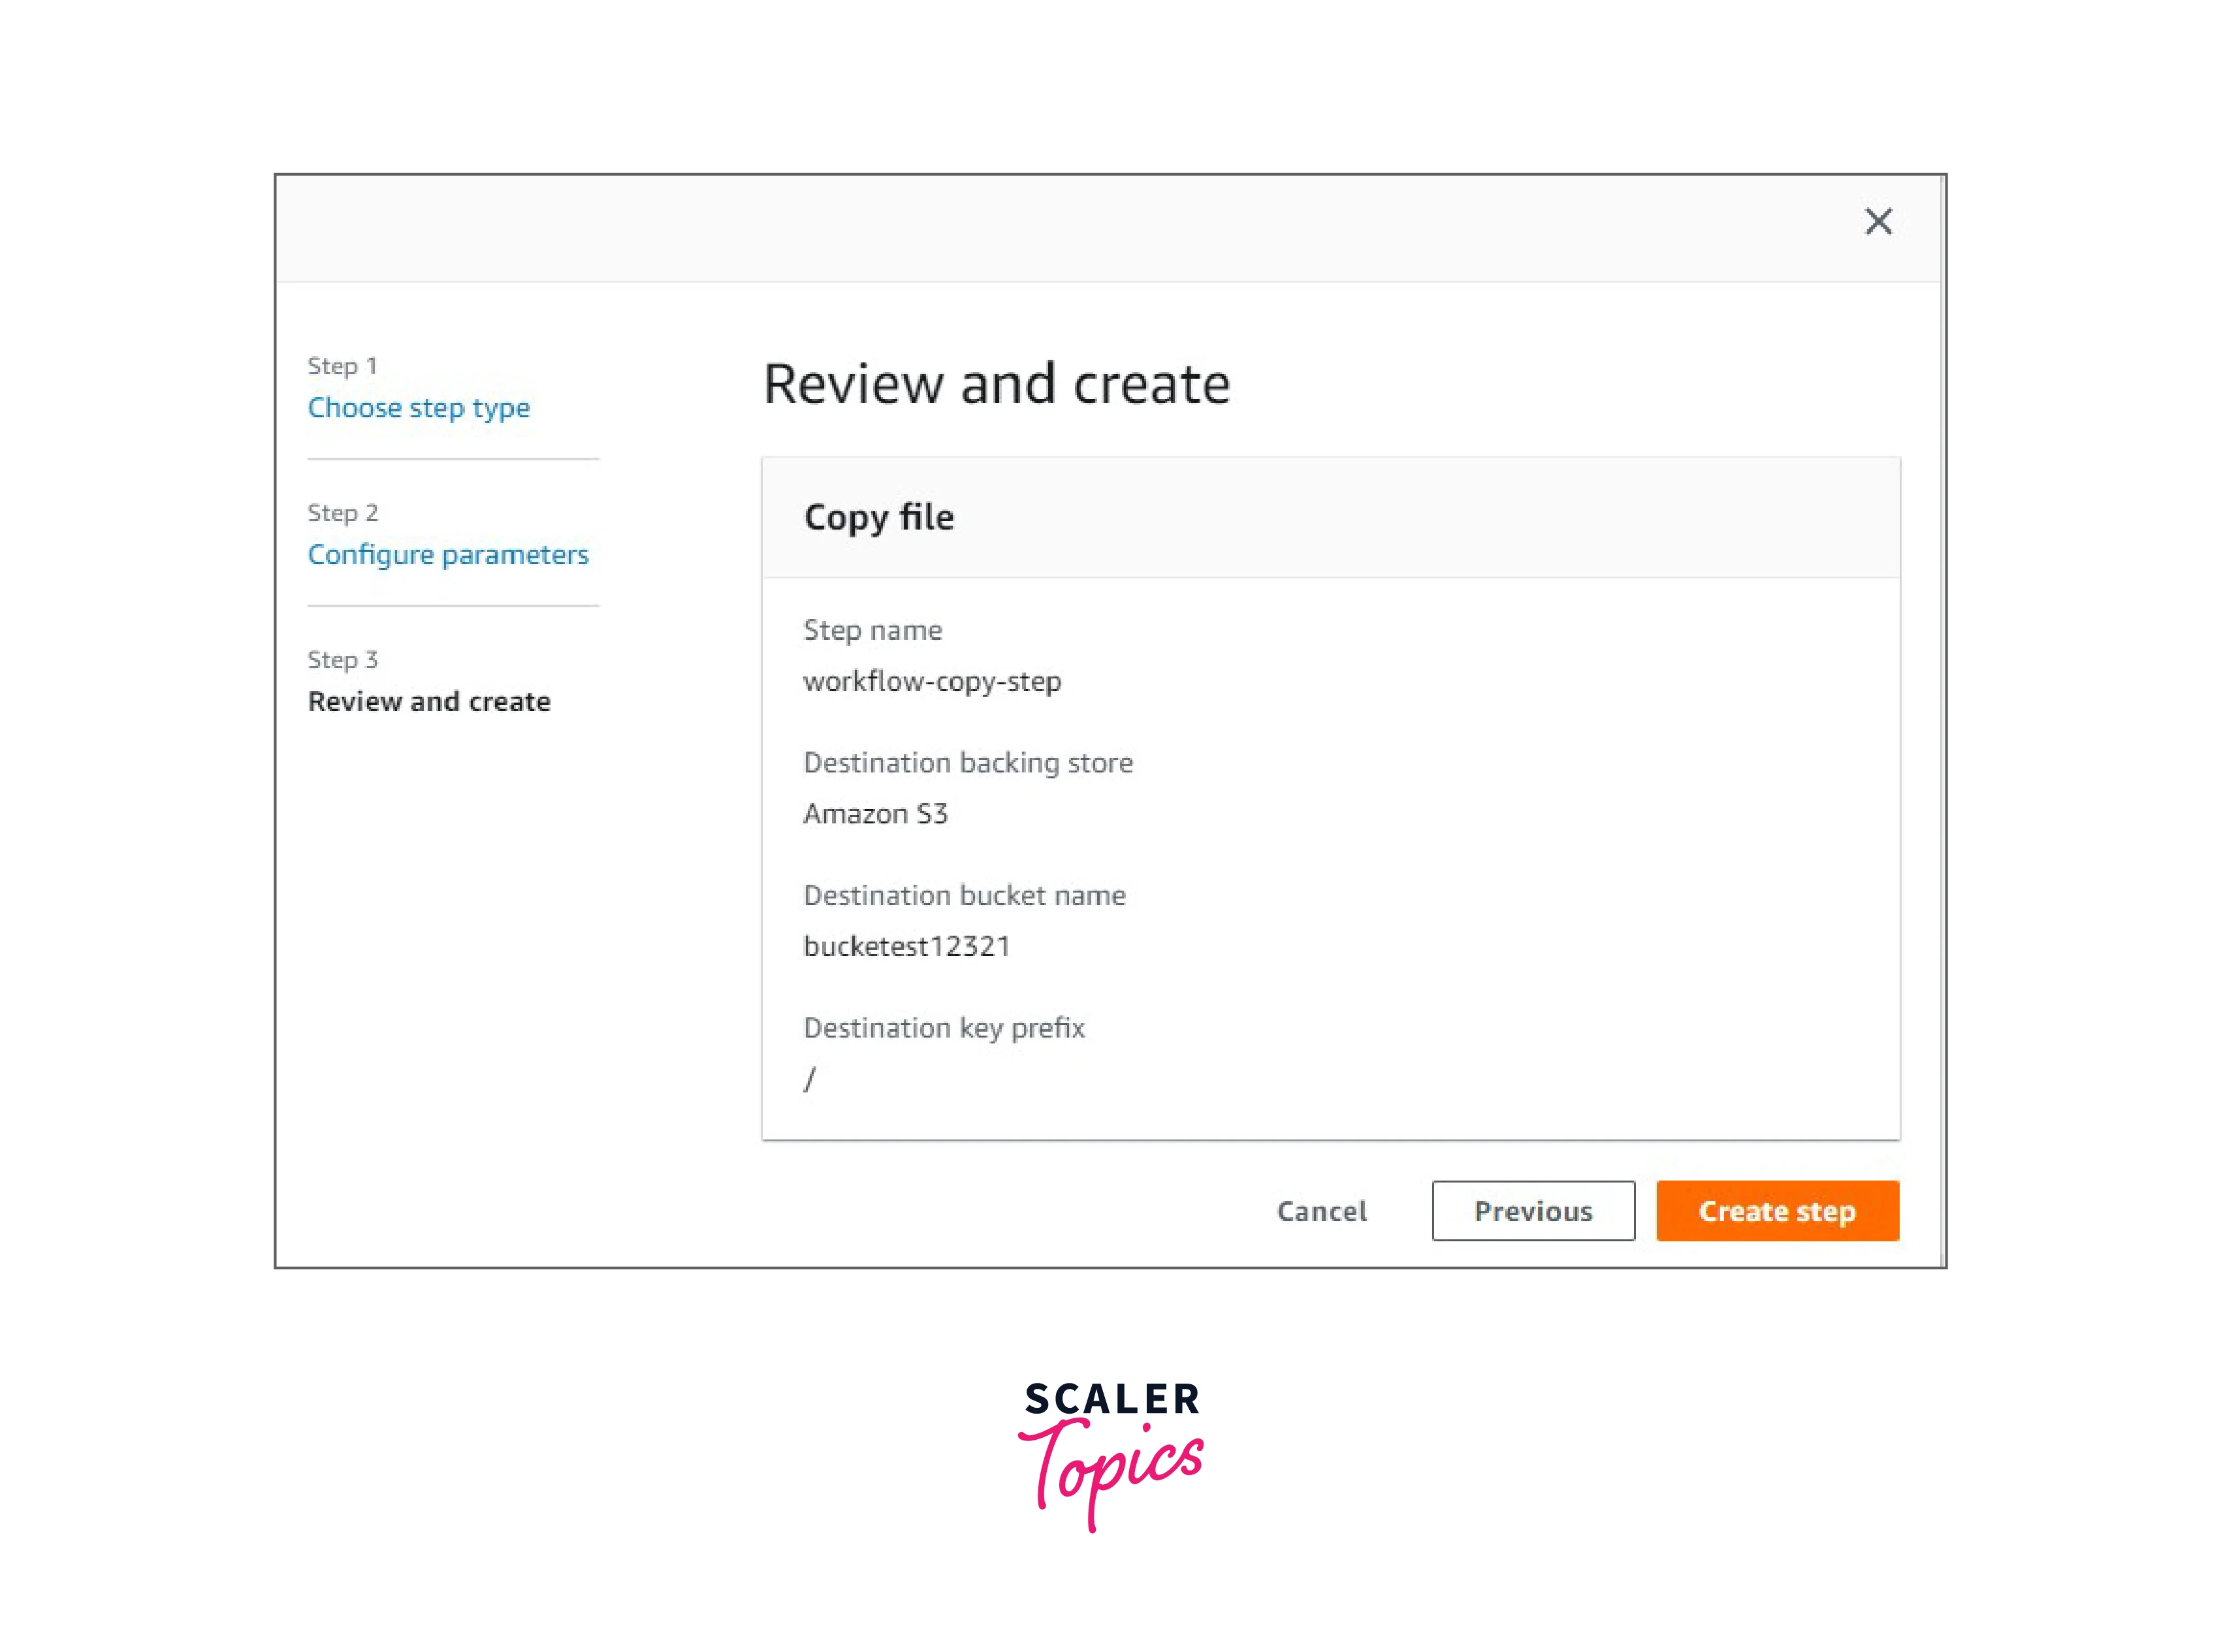Click the Step name field label

pyautogui.click(x=872, y=630)
